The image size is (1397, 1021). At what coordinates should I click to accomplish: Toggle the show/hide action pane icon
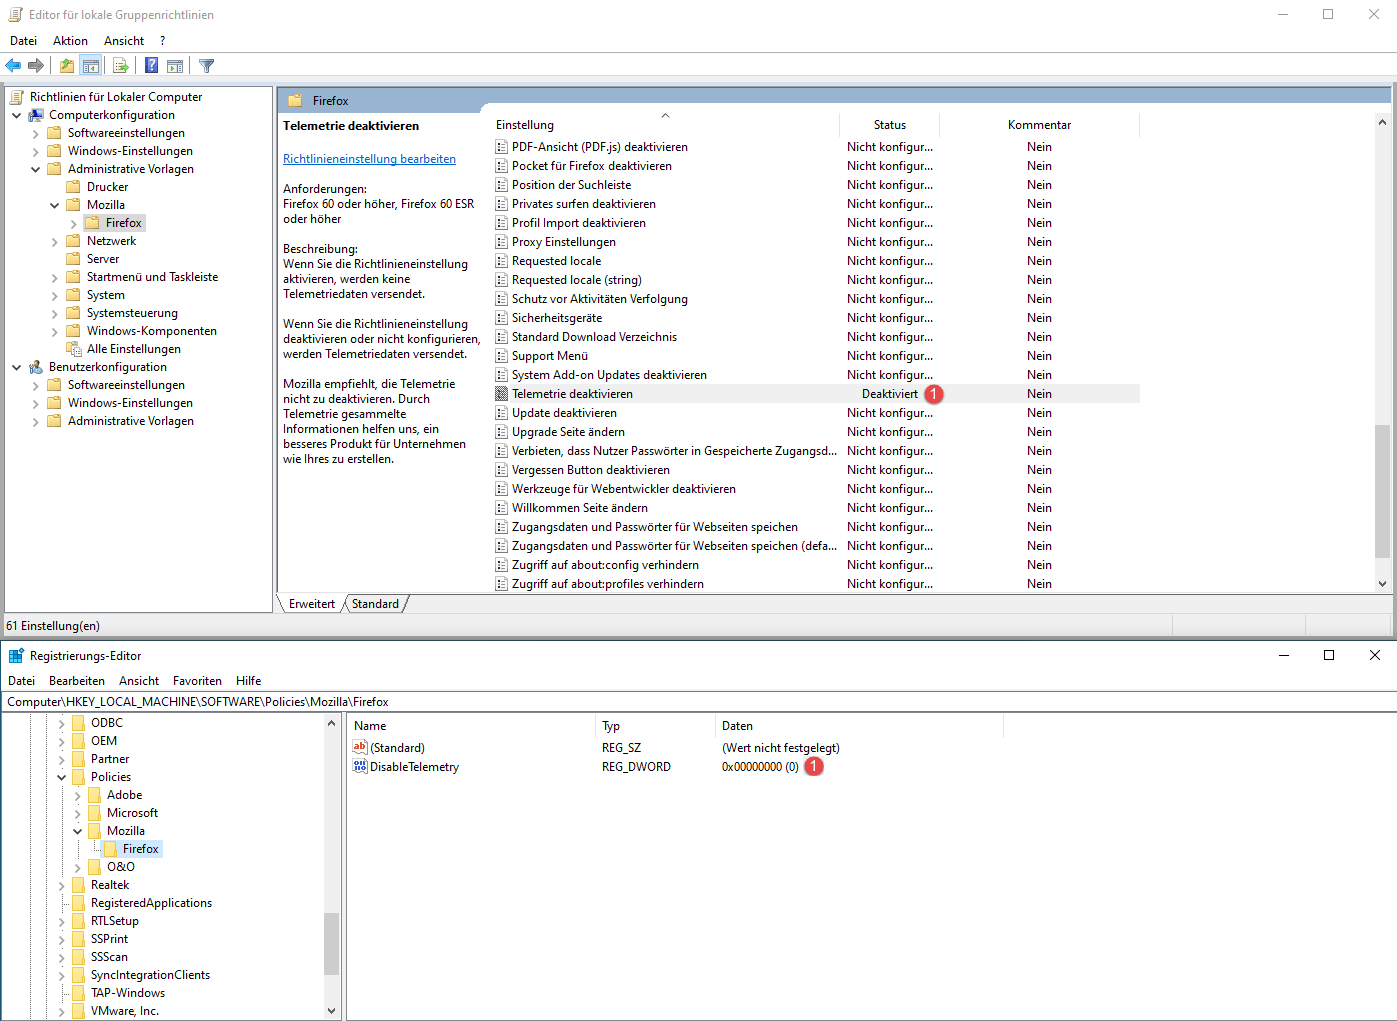175,66
